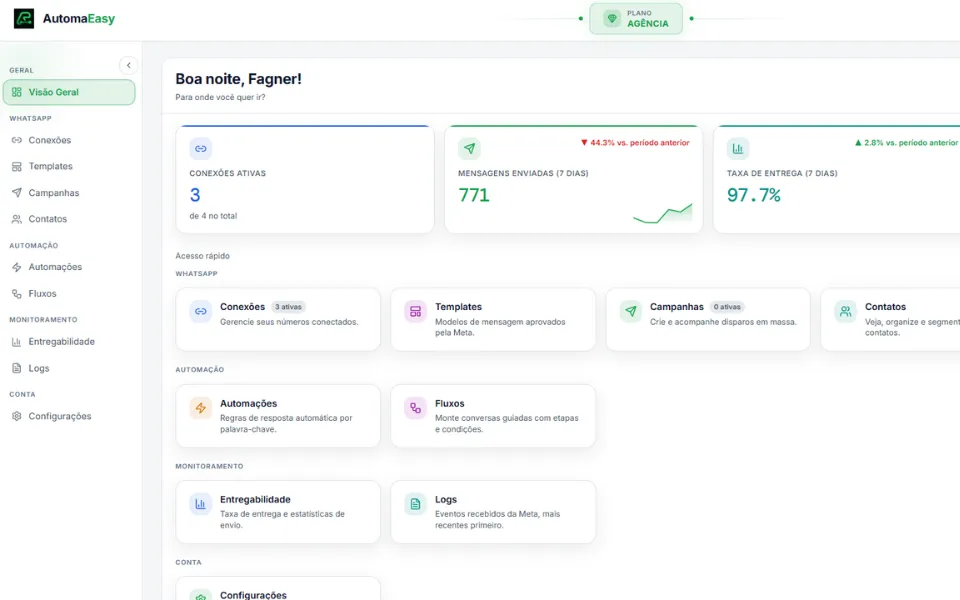Click the Templates layout icon in sidebar
The height and width of the screenshot is (600, 960).
pyautogui.click(x=17, y=167)
